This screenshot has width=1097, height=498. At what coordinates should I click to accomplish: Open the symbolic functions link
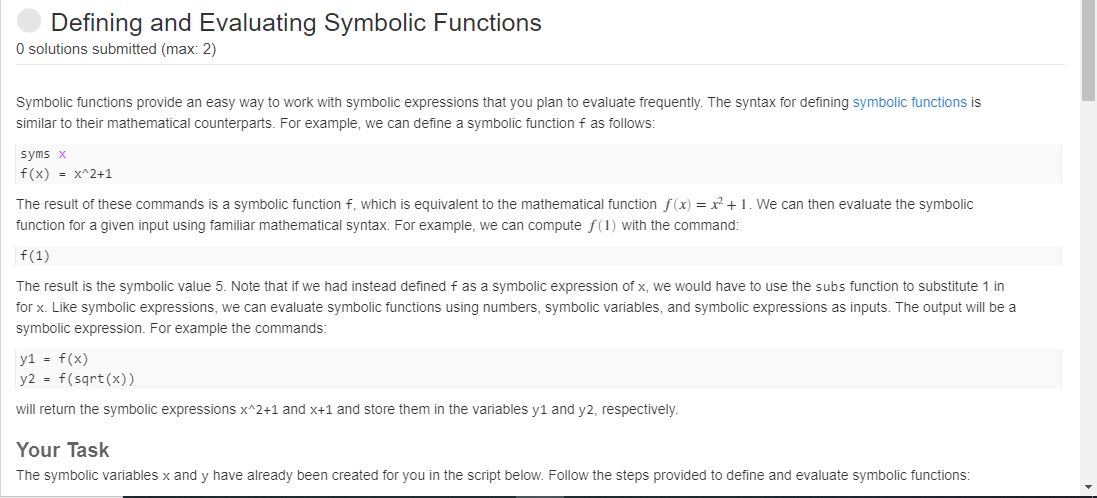tap(910, 102)
